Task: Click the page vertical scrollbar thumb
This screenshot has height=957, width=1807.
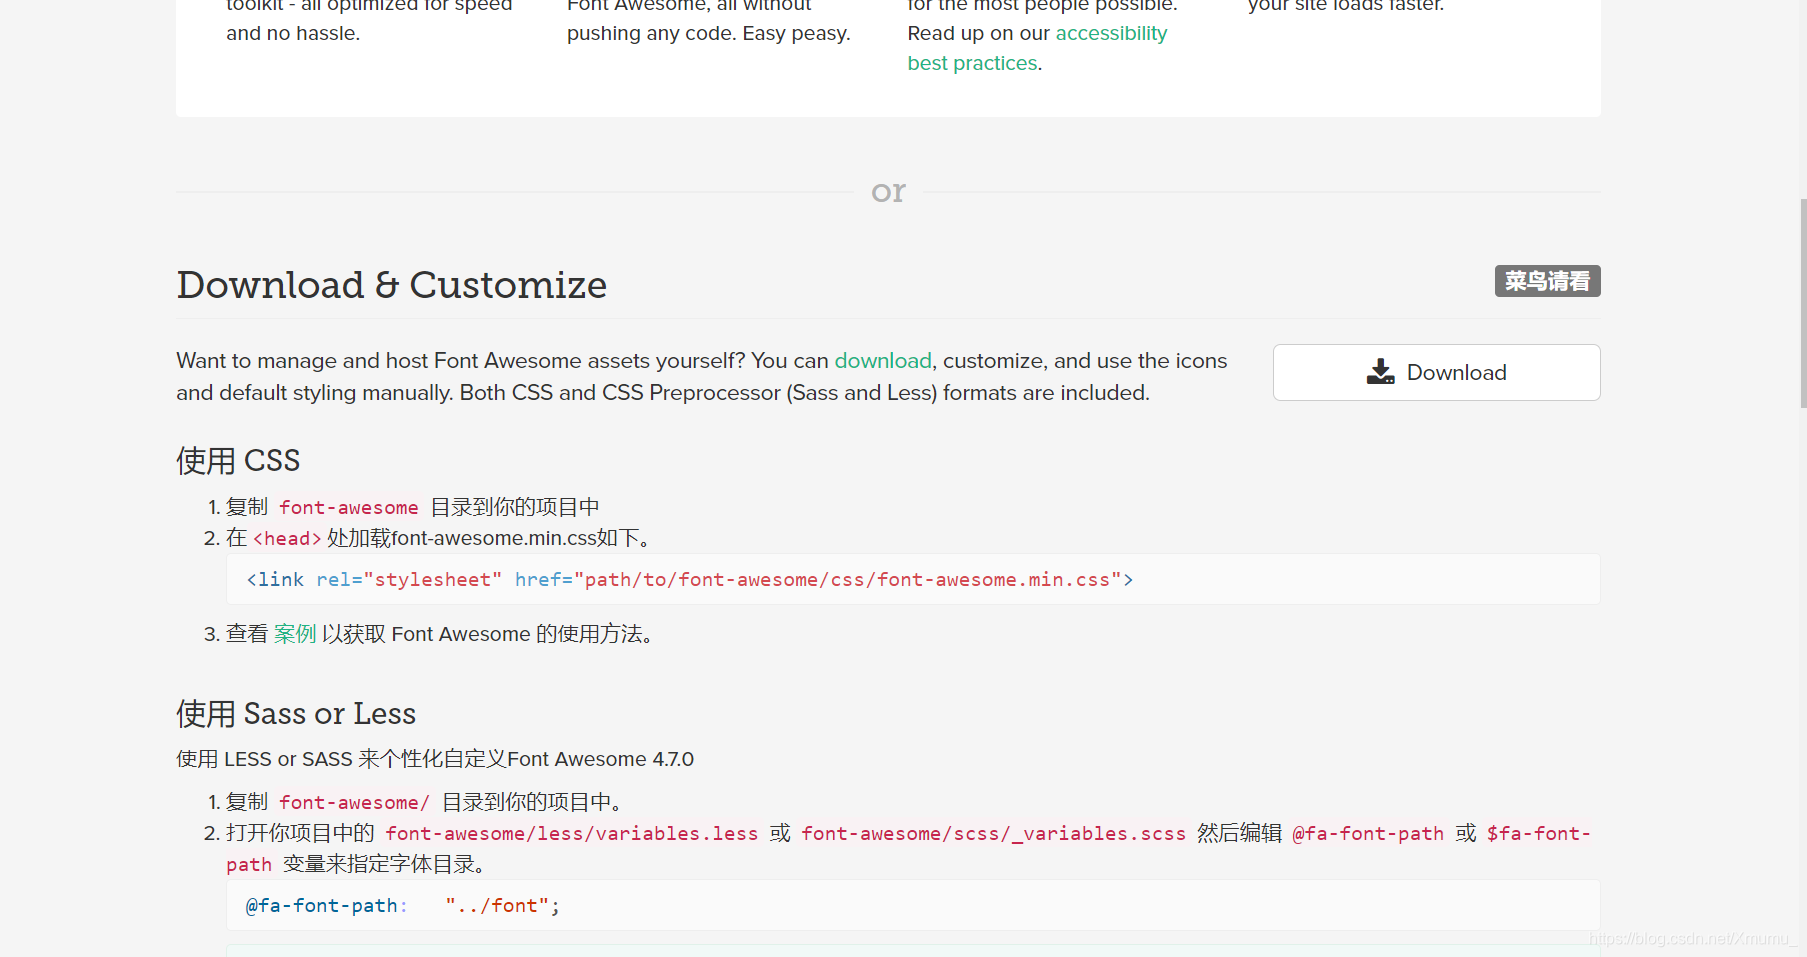Action: 1803,303
